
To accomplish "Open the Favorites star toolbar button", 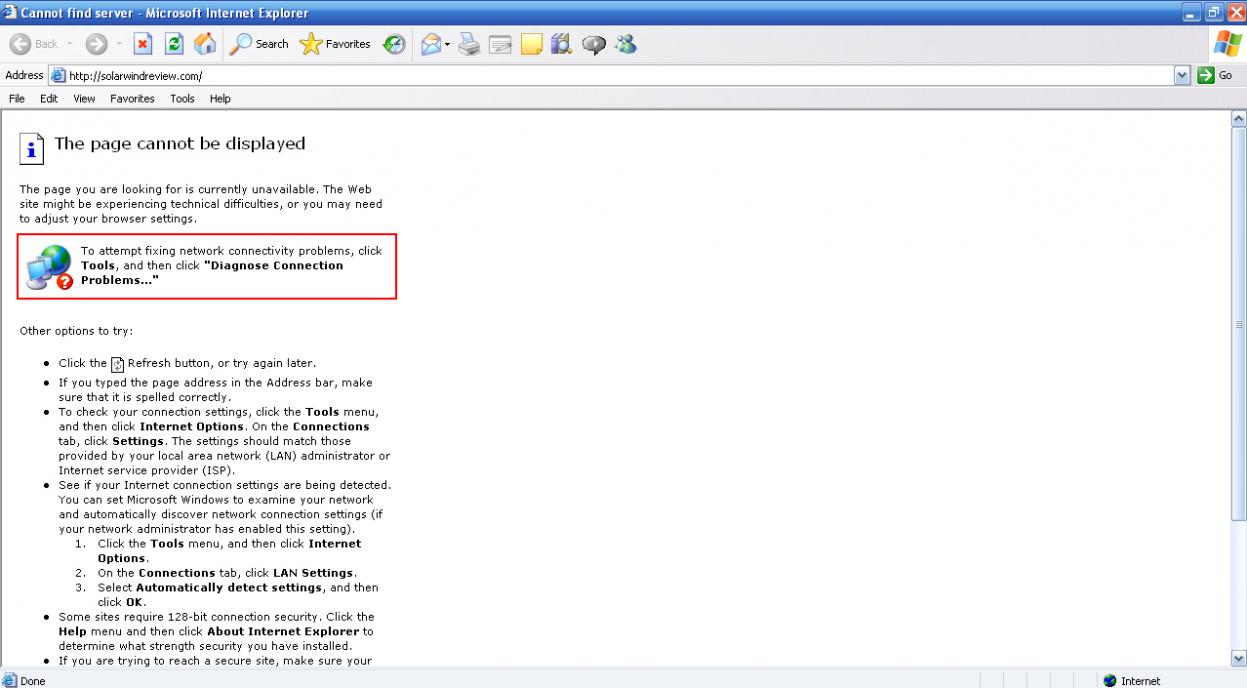I will point(336,44).
